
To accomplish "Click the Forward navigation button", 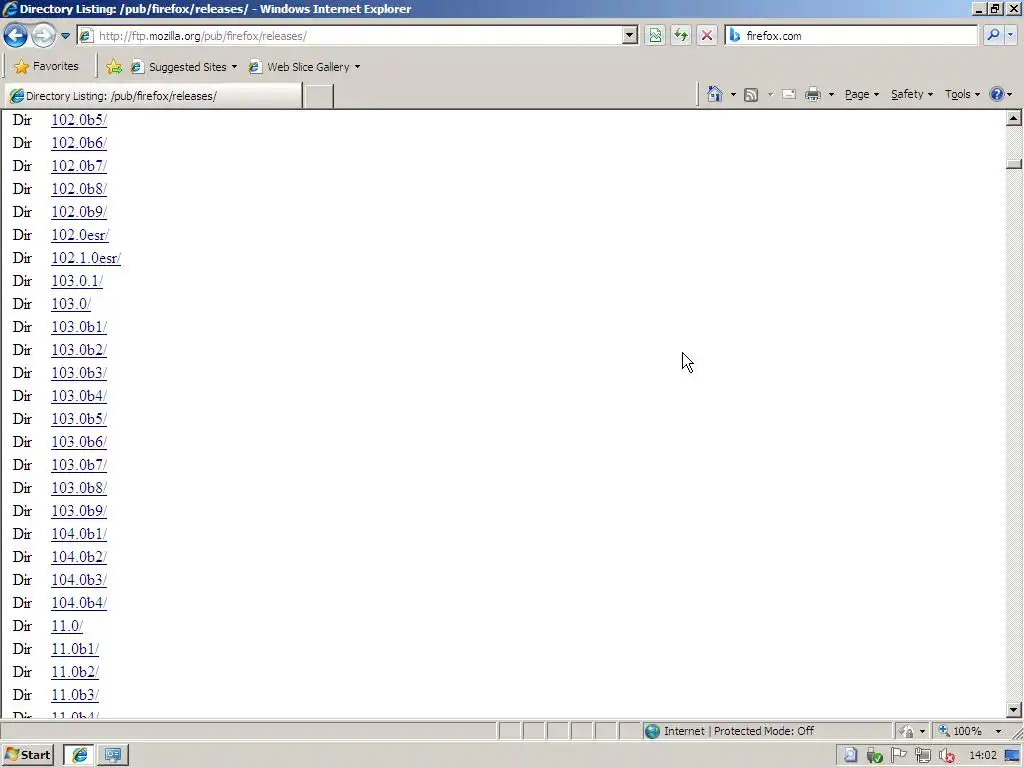I will point(43,35).
